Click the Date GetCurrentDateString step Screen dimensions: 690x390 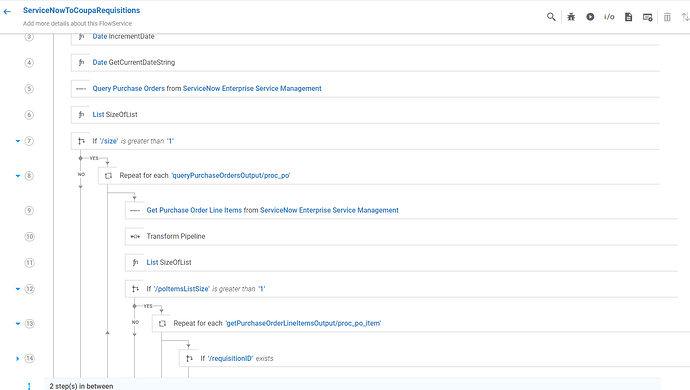[365, 63]
